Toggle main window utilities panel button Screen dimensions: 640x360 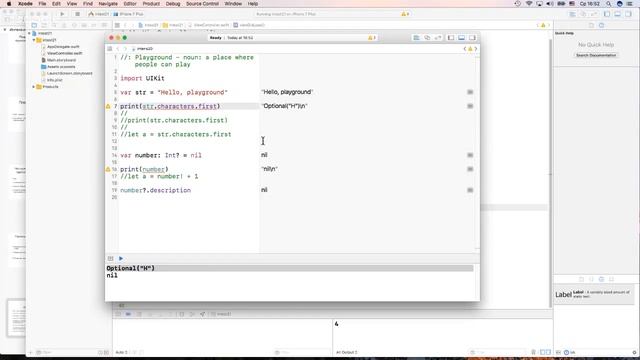(628, 14)
